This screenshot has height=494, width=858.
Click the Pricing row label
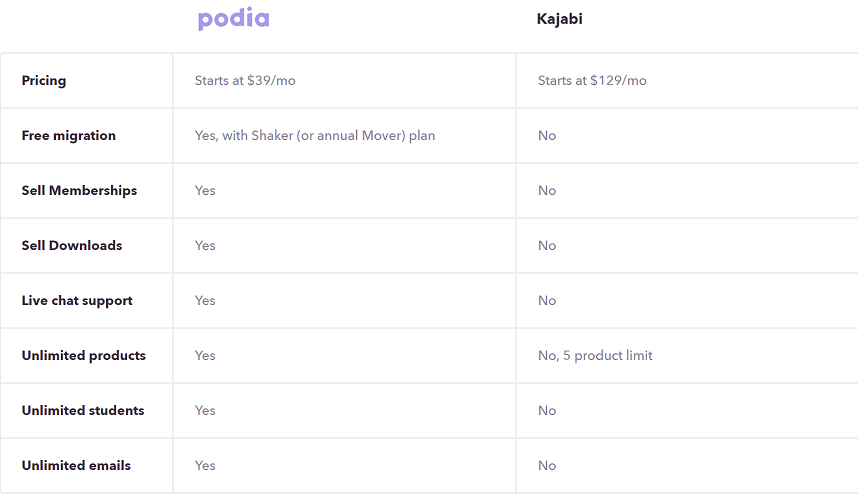tap(44, 81)
